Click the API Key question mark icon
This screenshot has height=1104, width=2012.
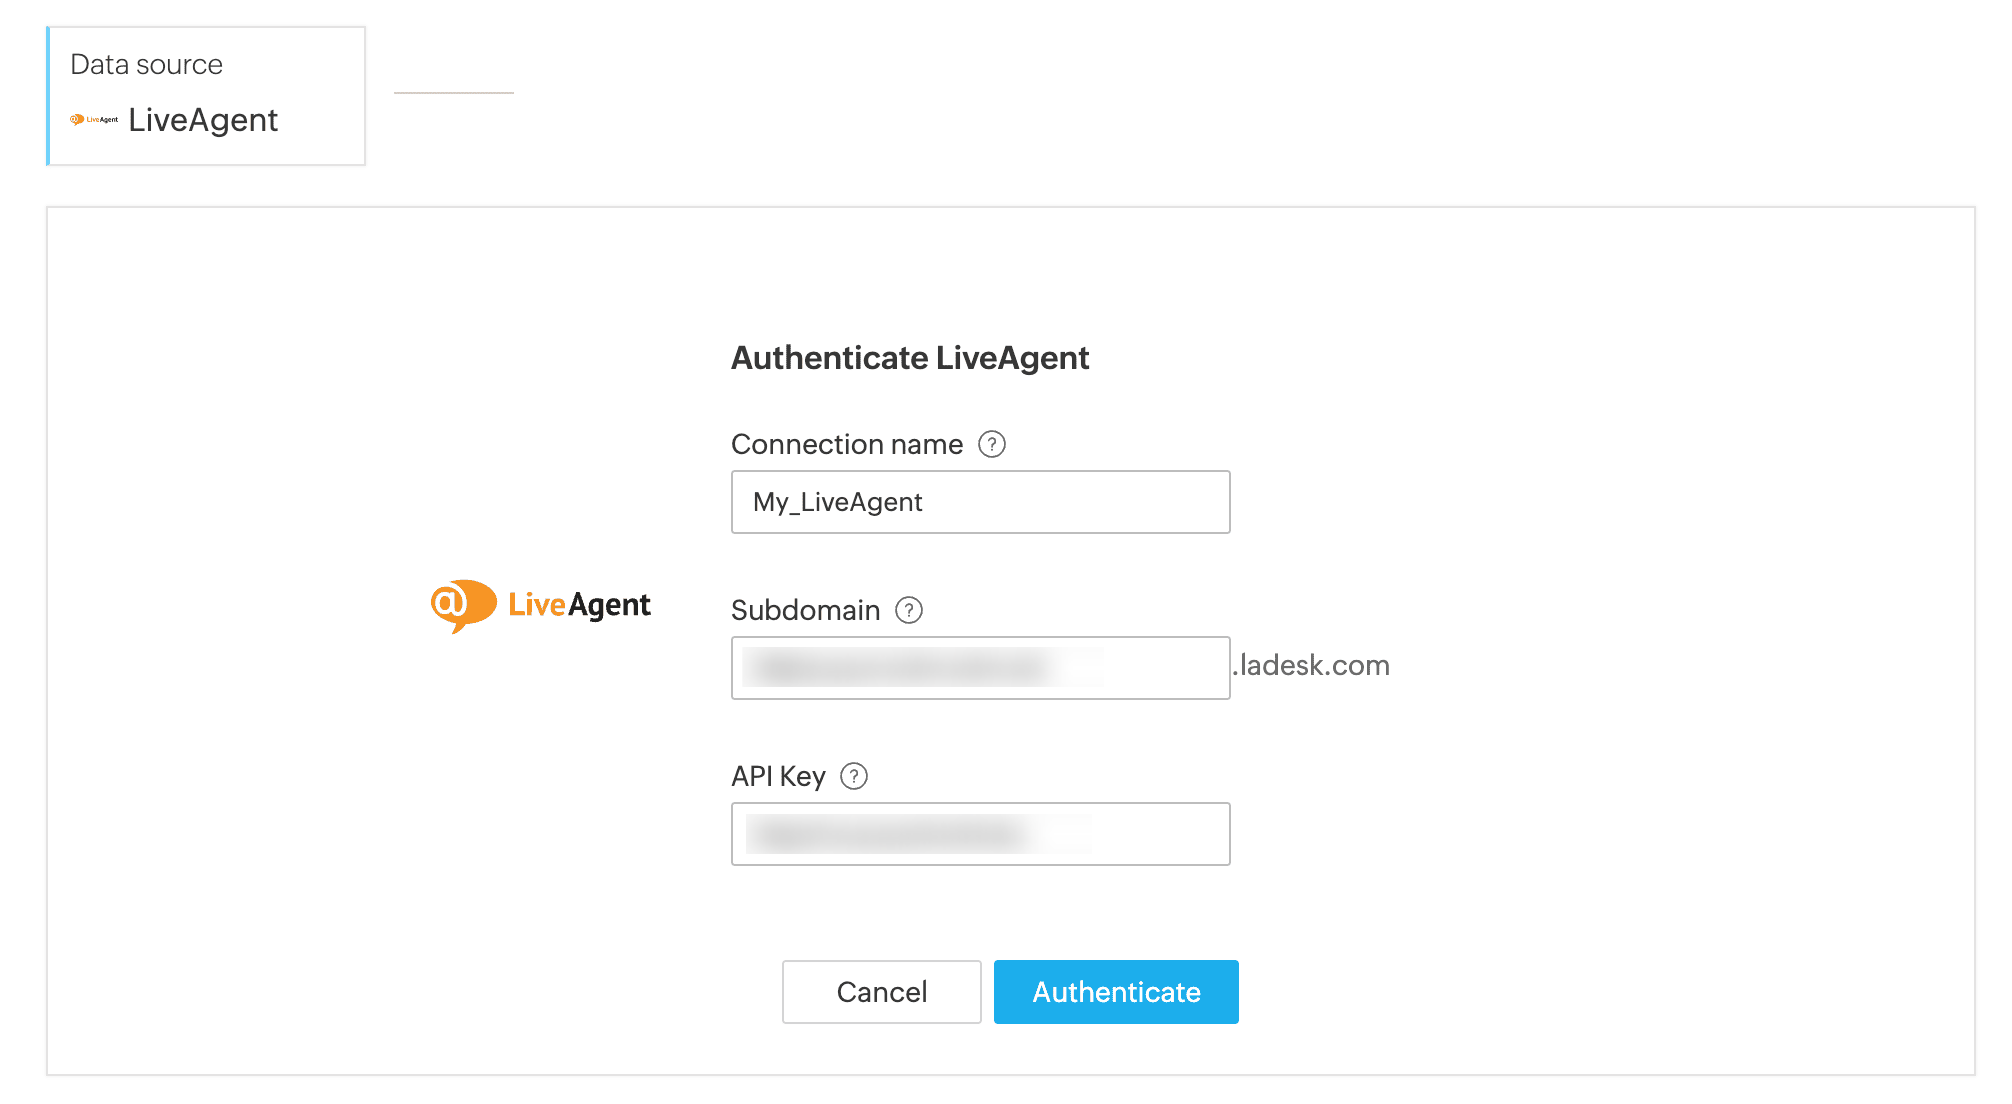coord(853,776)
